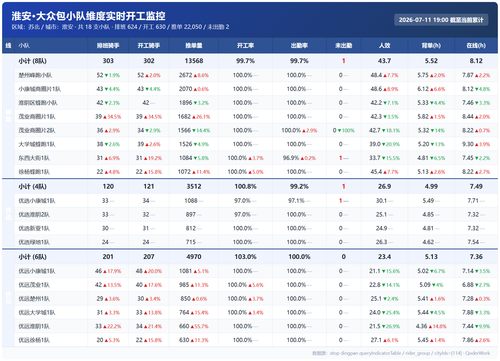Viewport: 500px width, 361px height.
Task: Click the 303 scheduled riders subtotal
Action: pos(108,61)
